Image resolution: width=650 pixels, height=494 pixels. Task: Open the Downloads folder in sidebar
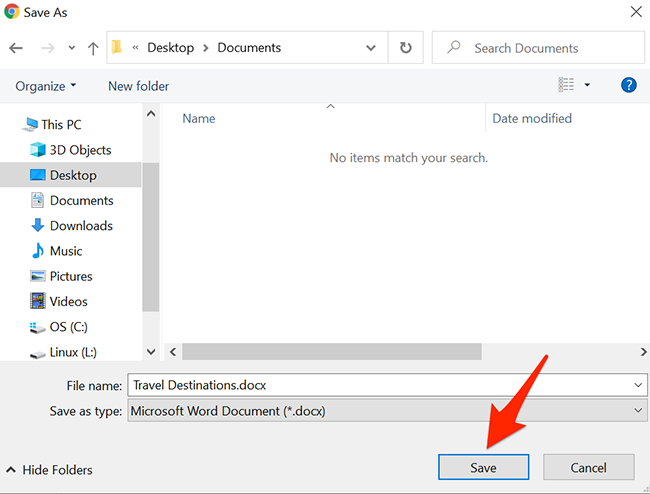(x=81, y=226)
